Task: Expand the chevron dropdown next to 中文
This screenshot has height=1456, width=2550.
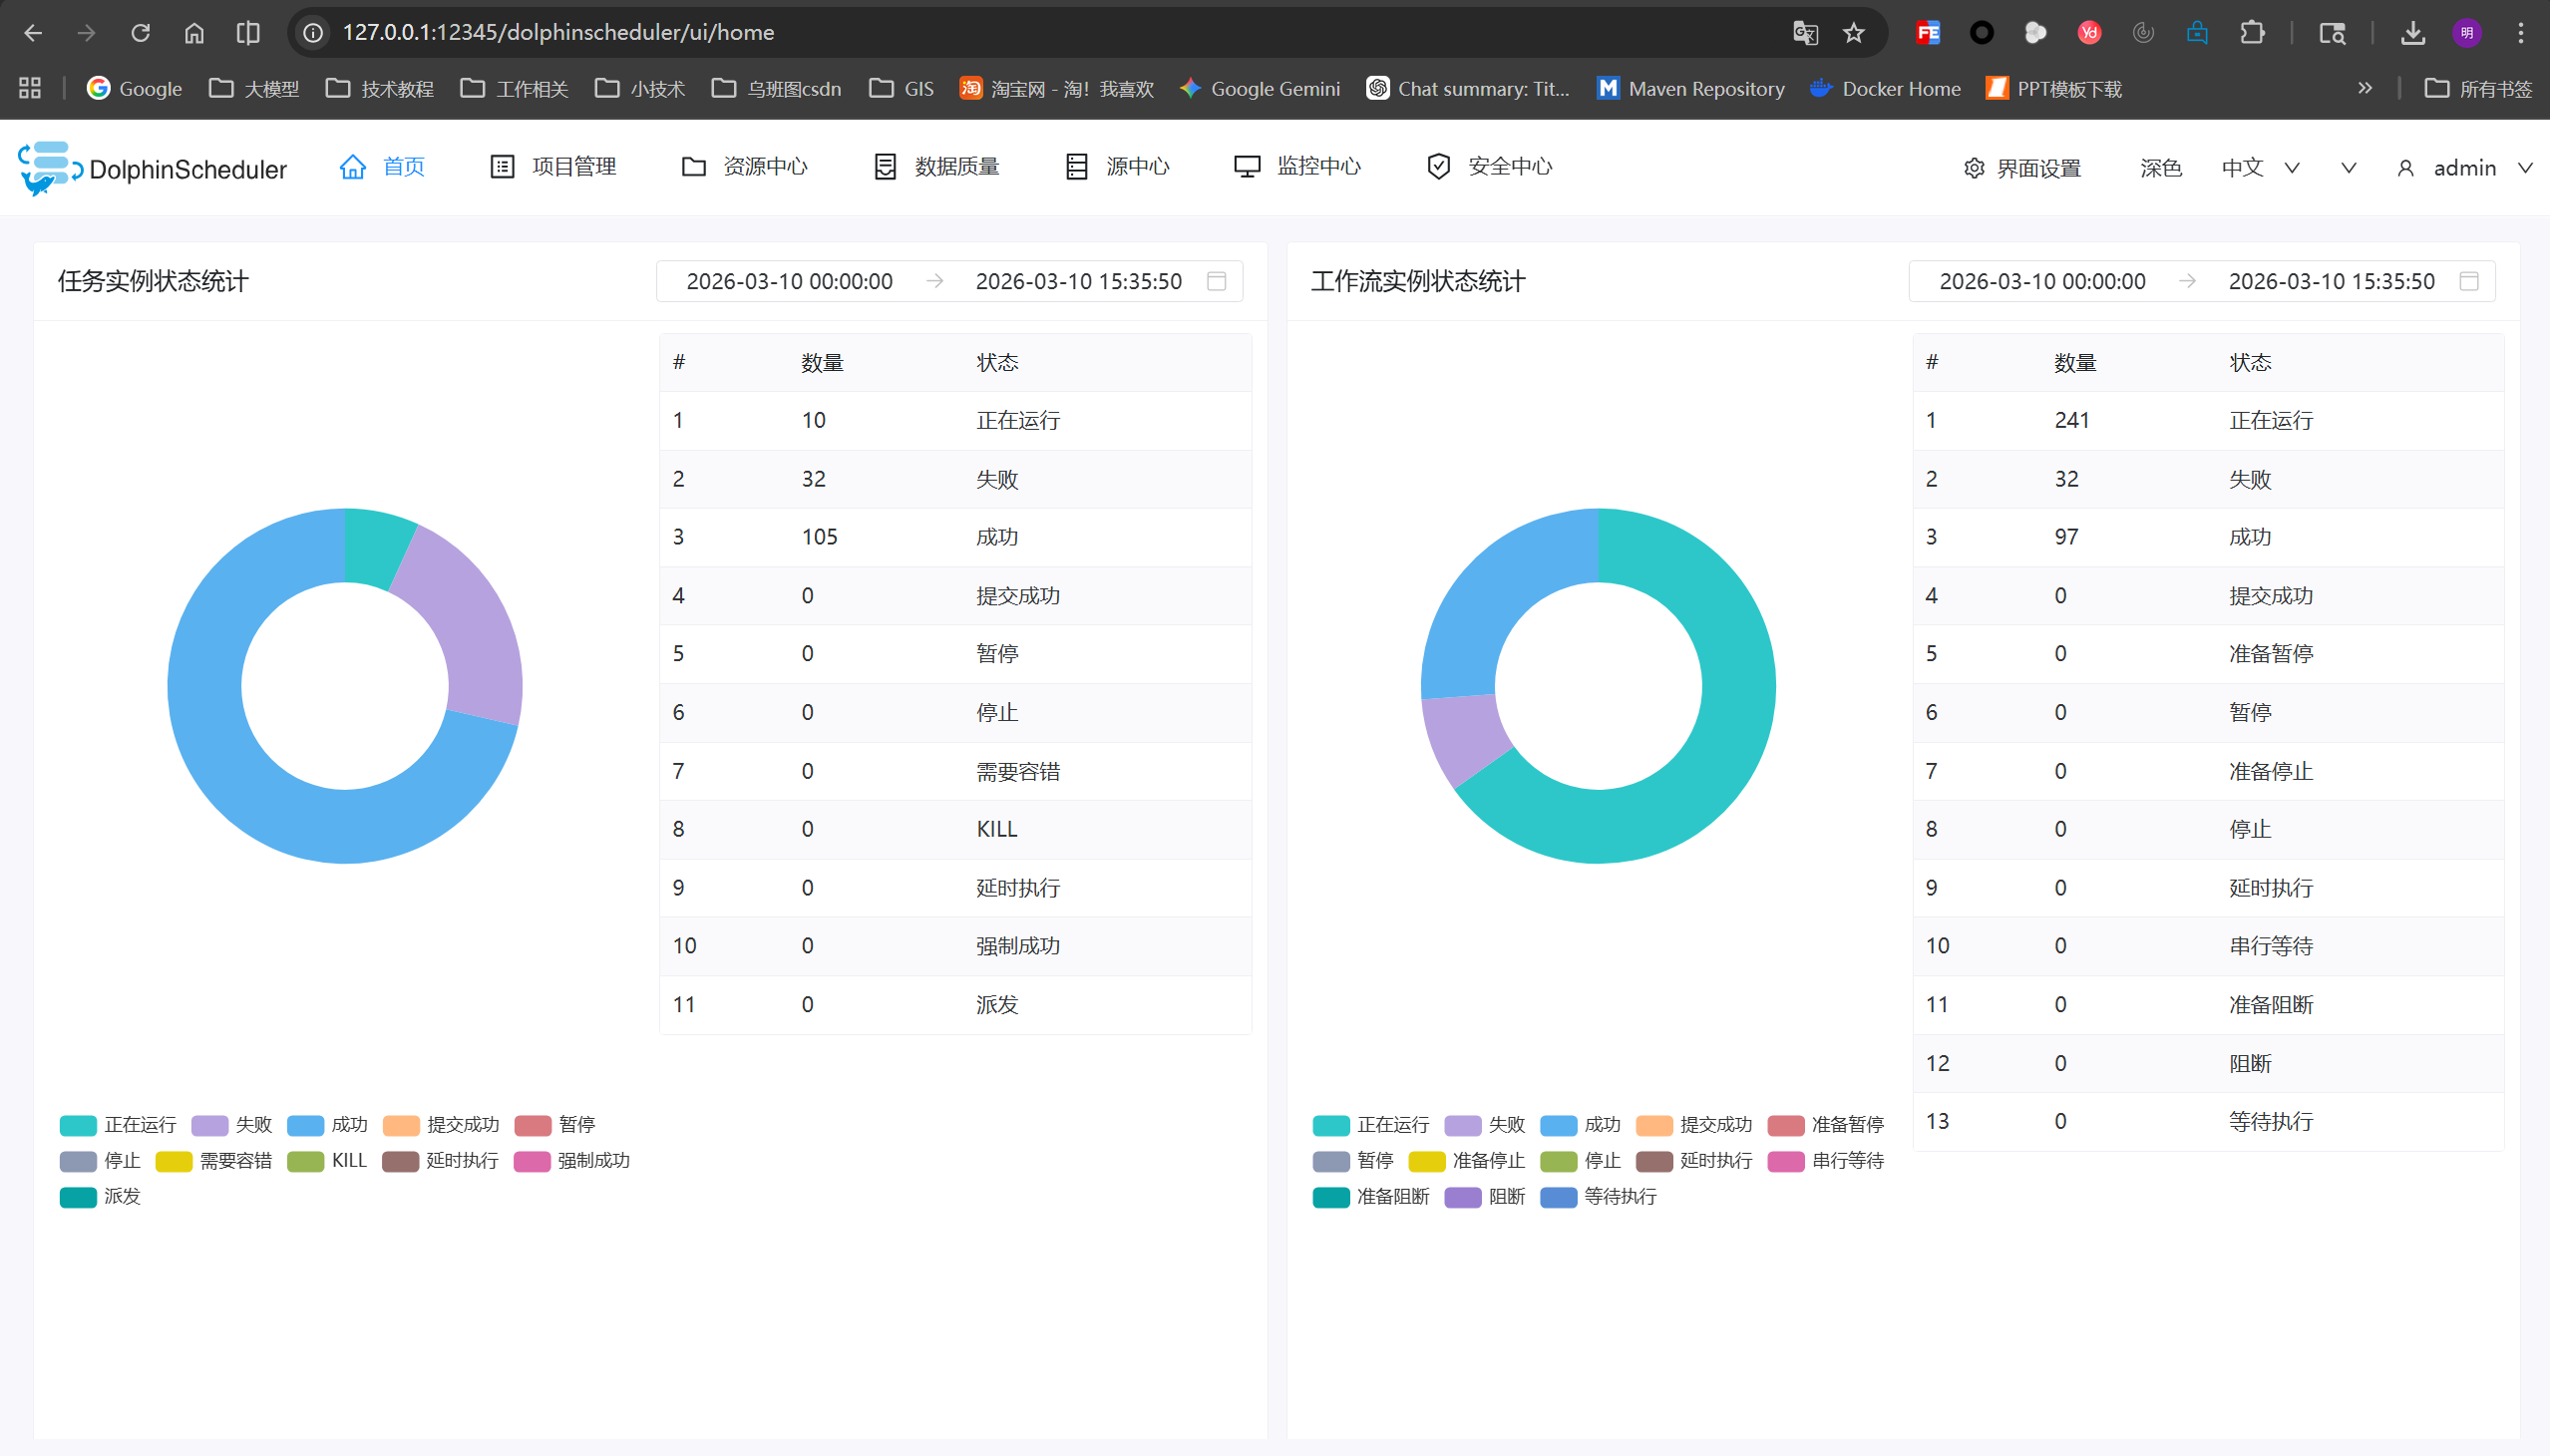Action: [x=2290, y=168]
